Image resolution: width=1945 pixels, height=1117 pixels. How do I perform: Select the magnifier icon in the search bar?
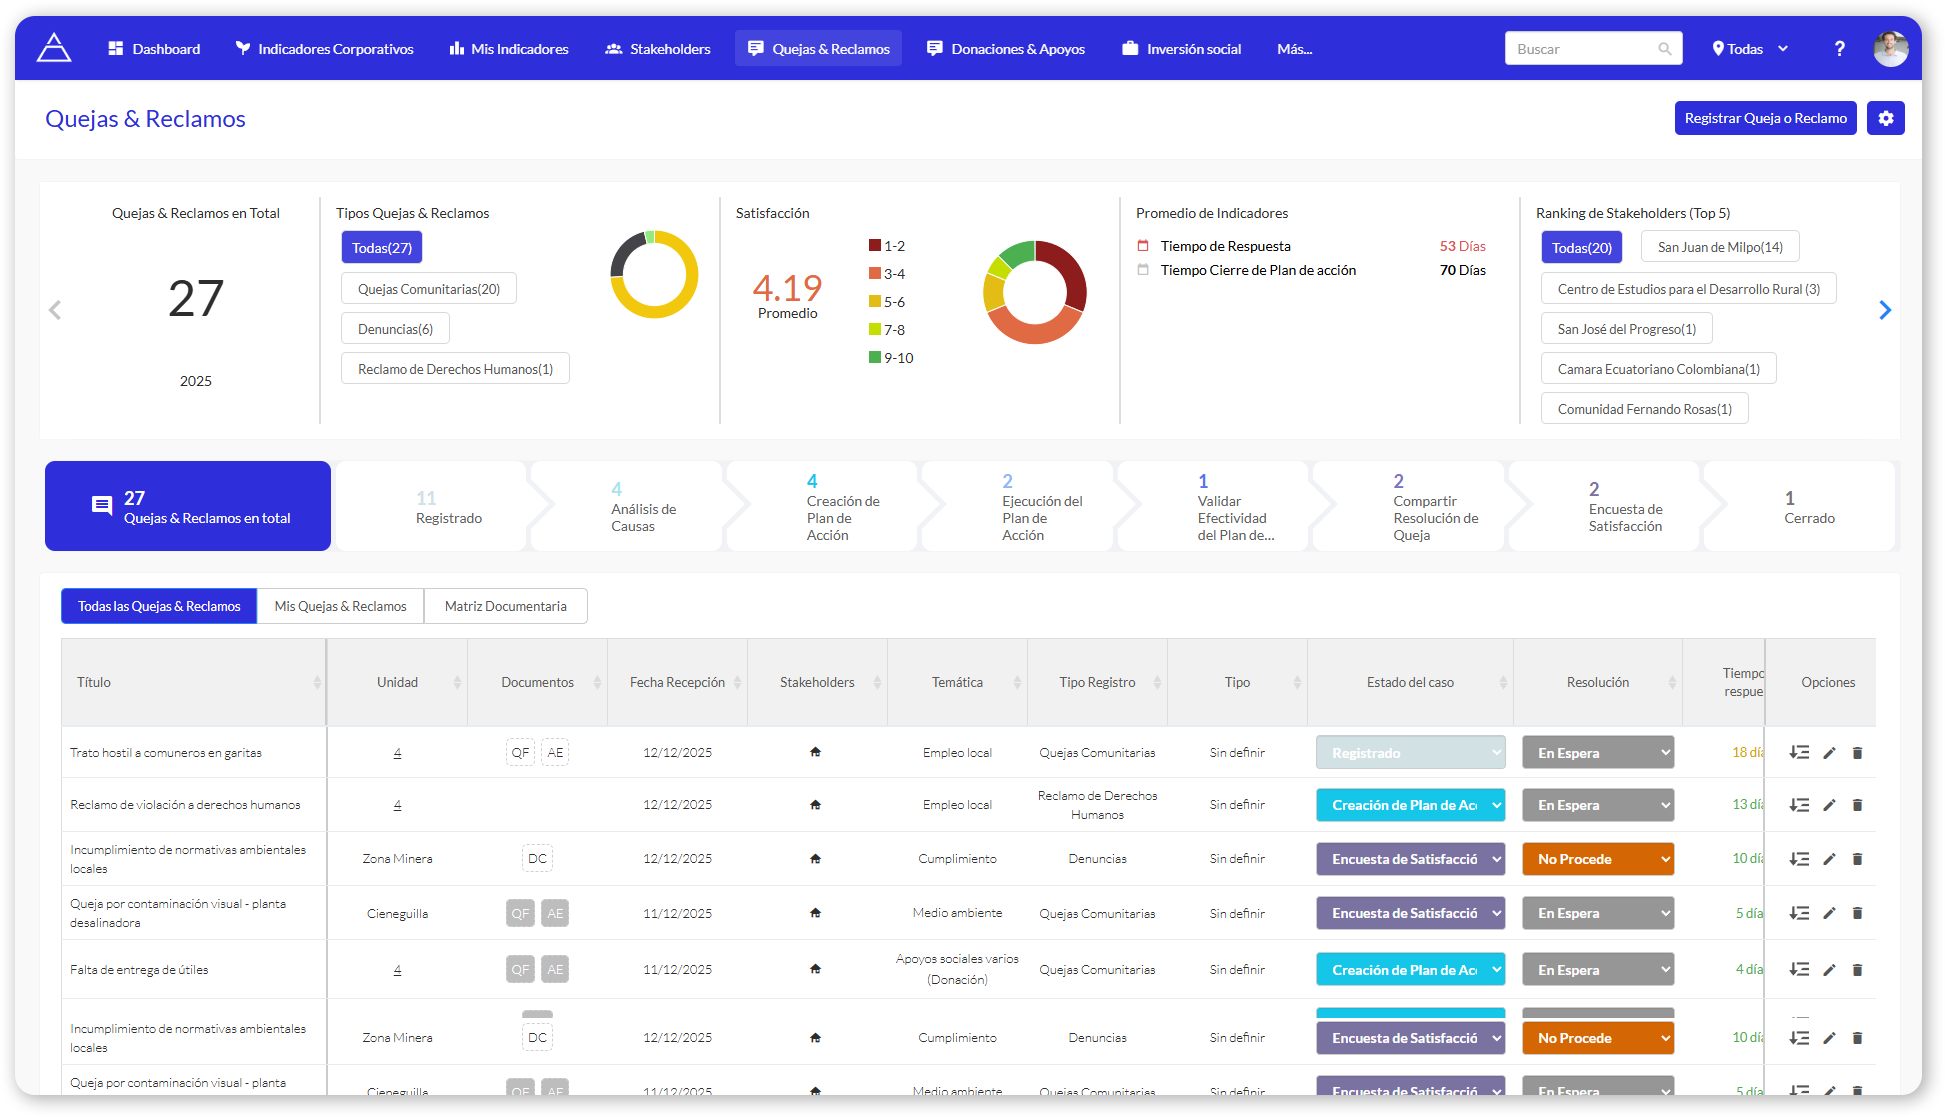[x=1665, y=48]
